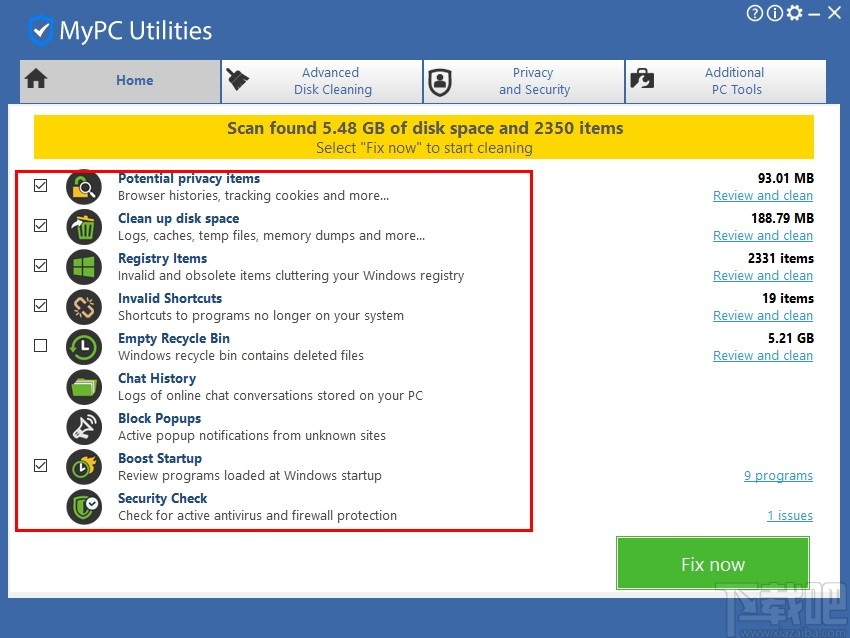Click the 9 programs startup link
This screenshot has width=850, height=638.
pyautogui.click(x=778, y=475)
